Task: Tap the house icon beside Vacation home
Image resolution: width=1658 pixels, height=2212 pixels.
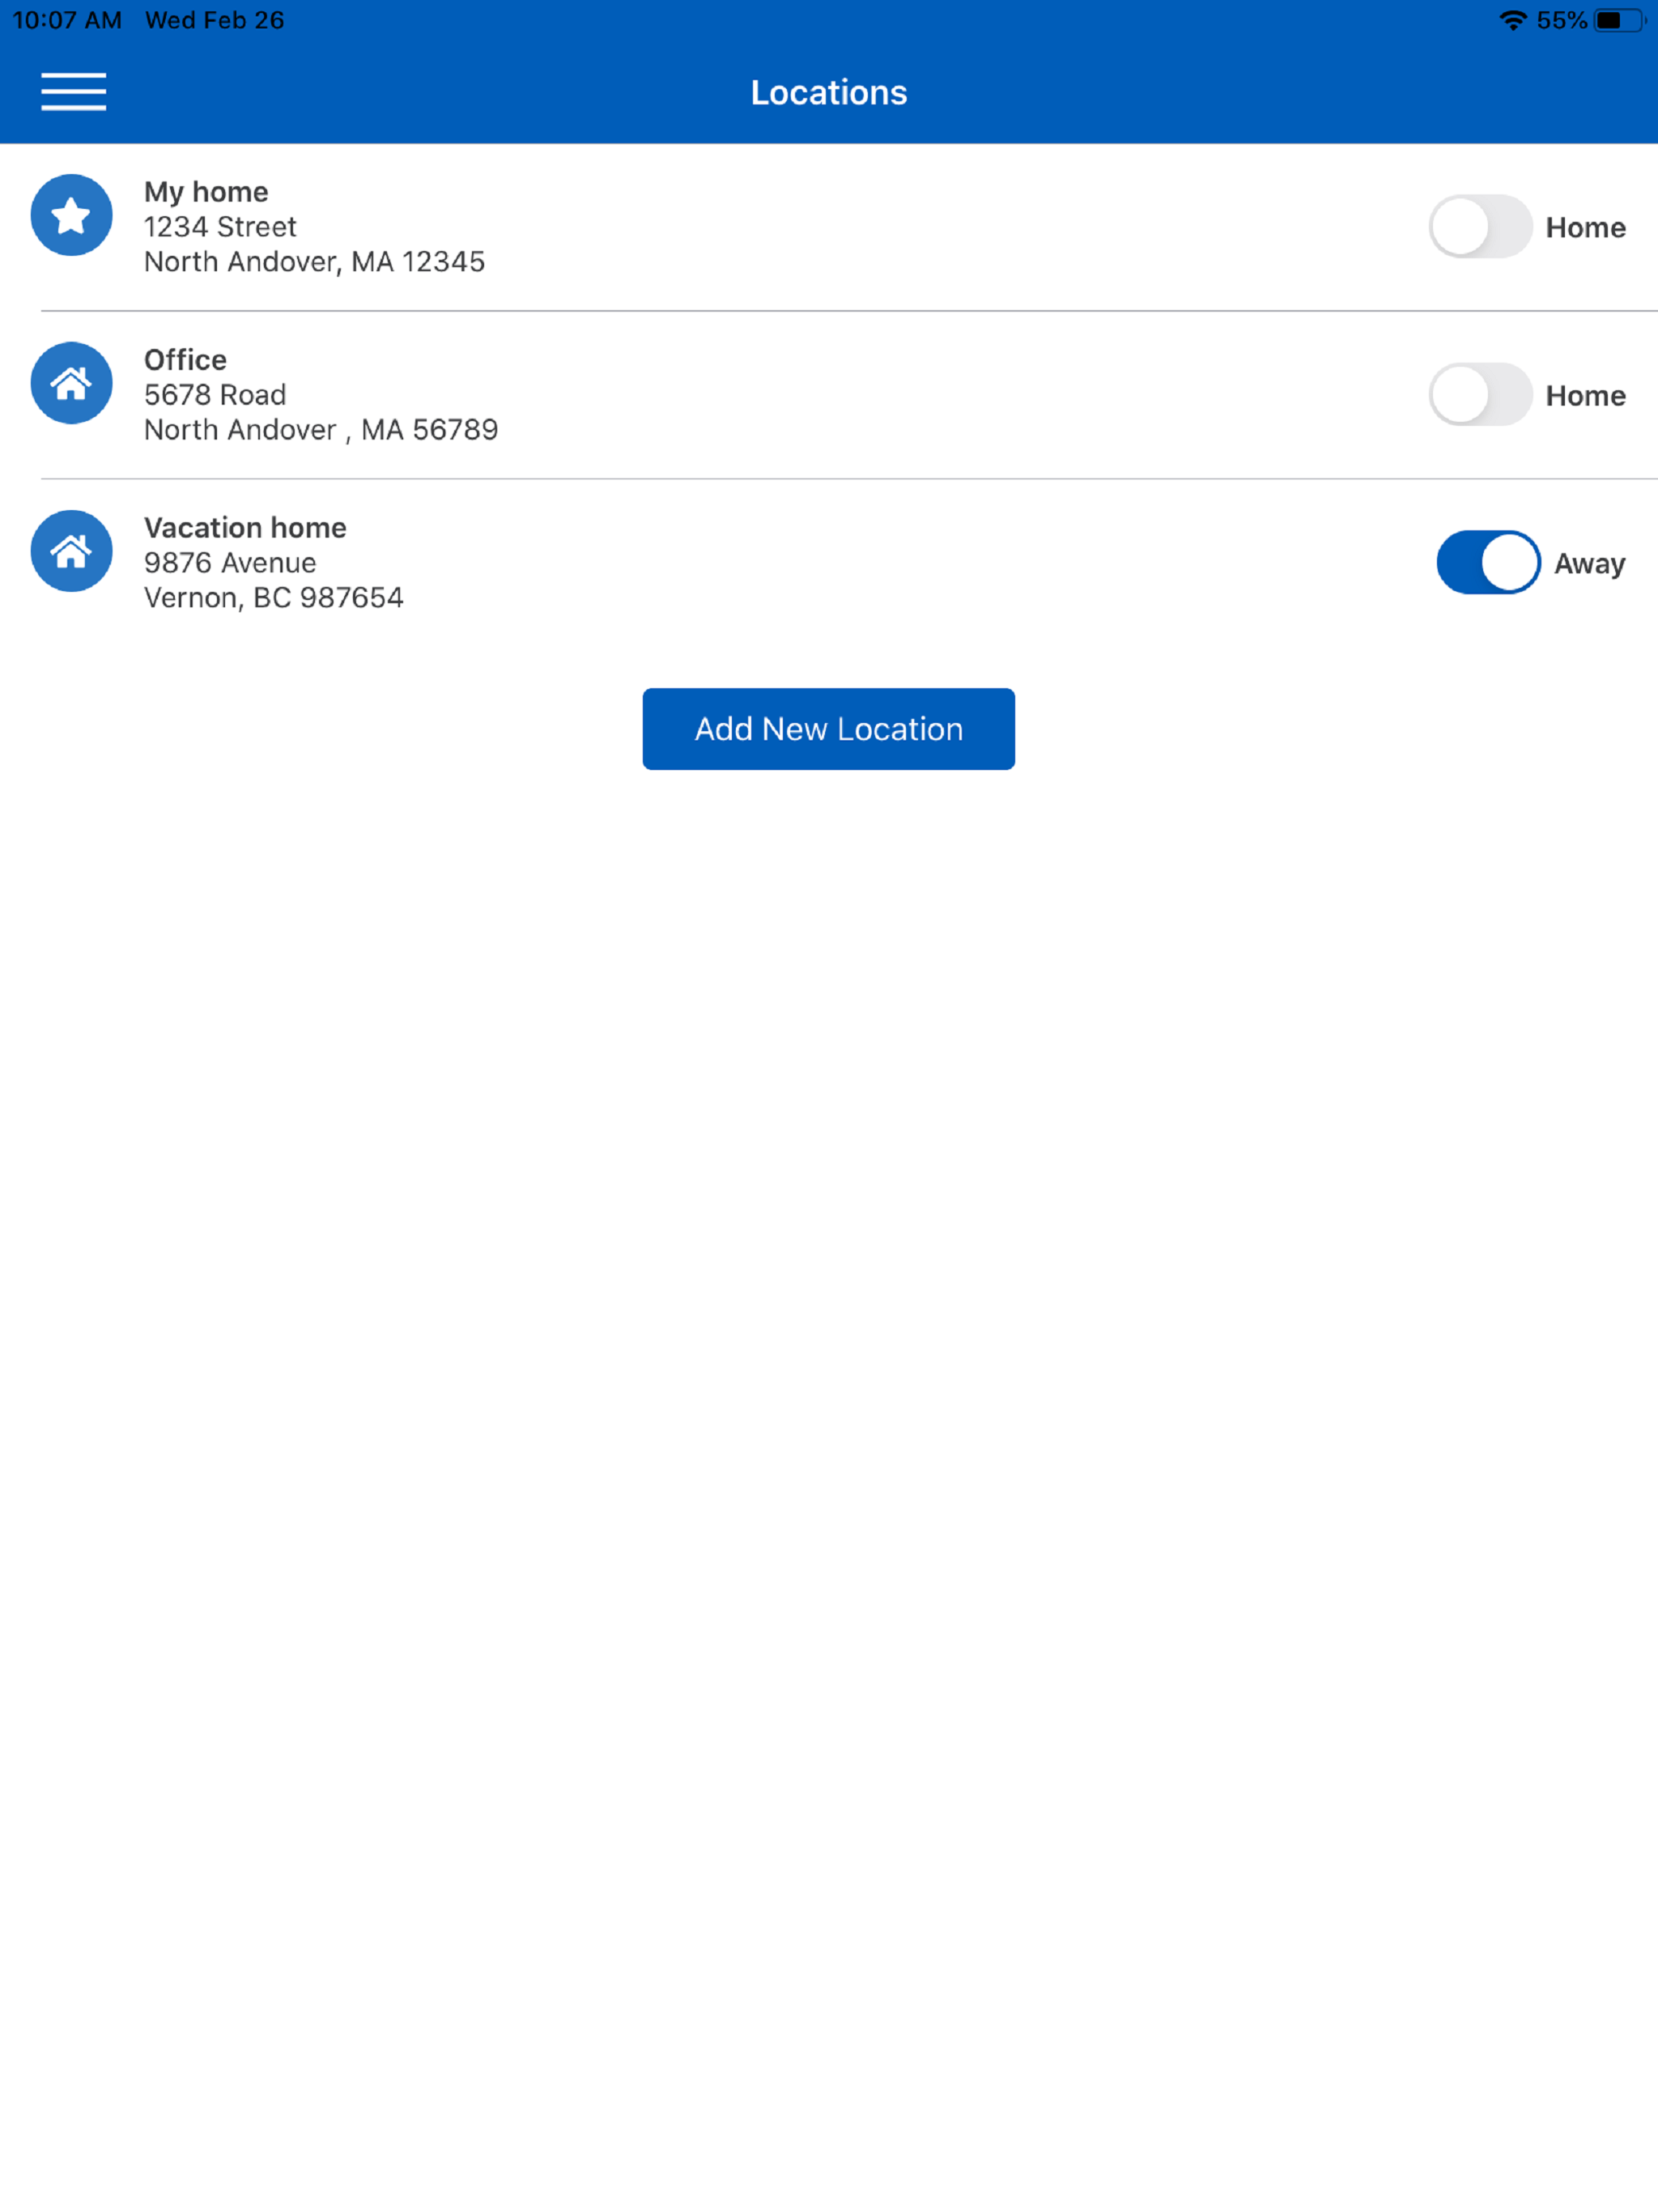Action: coord(71,551)
